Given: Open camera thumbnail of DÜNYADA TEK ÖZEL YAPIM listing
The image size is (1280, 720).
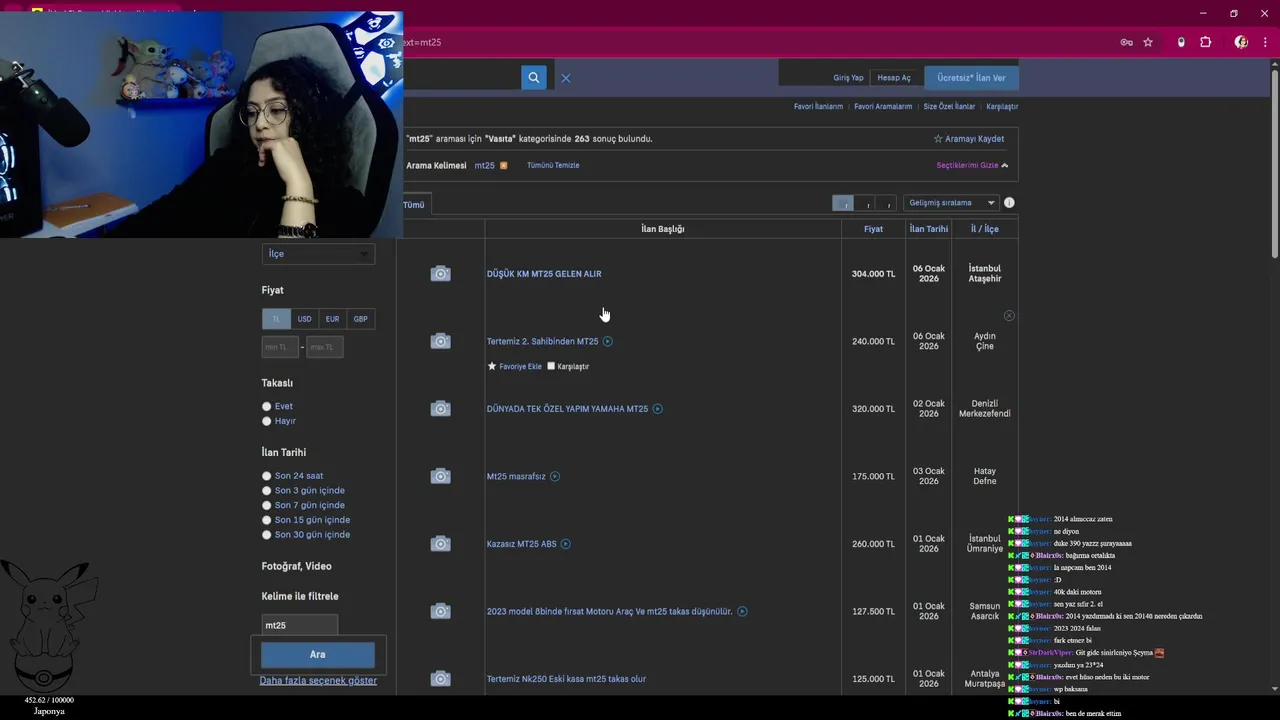Looking at the screenshot, I should 440,409.
